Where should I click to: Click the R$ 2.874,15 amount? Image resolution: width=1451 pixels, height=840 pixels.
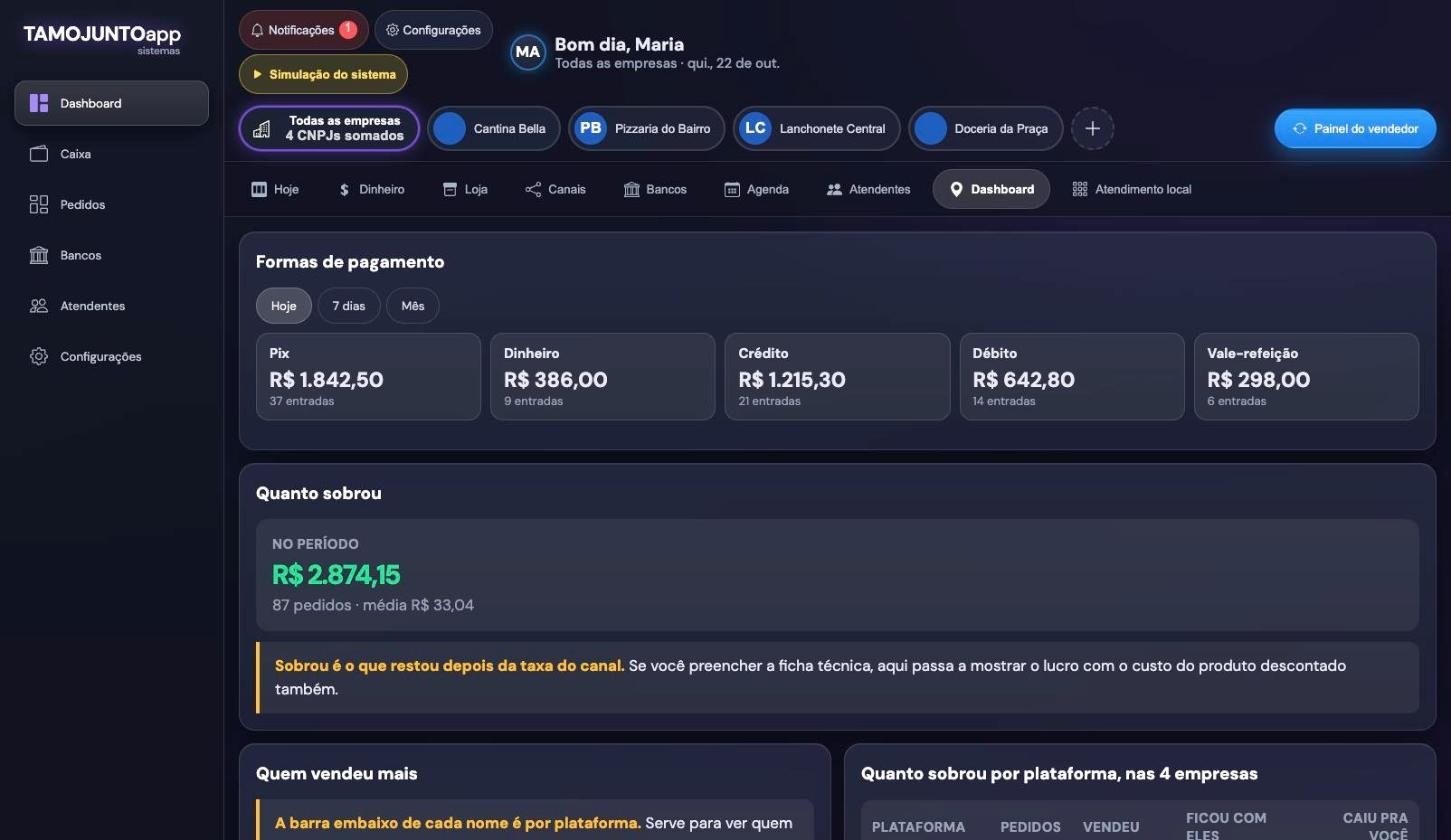336,575
